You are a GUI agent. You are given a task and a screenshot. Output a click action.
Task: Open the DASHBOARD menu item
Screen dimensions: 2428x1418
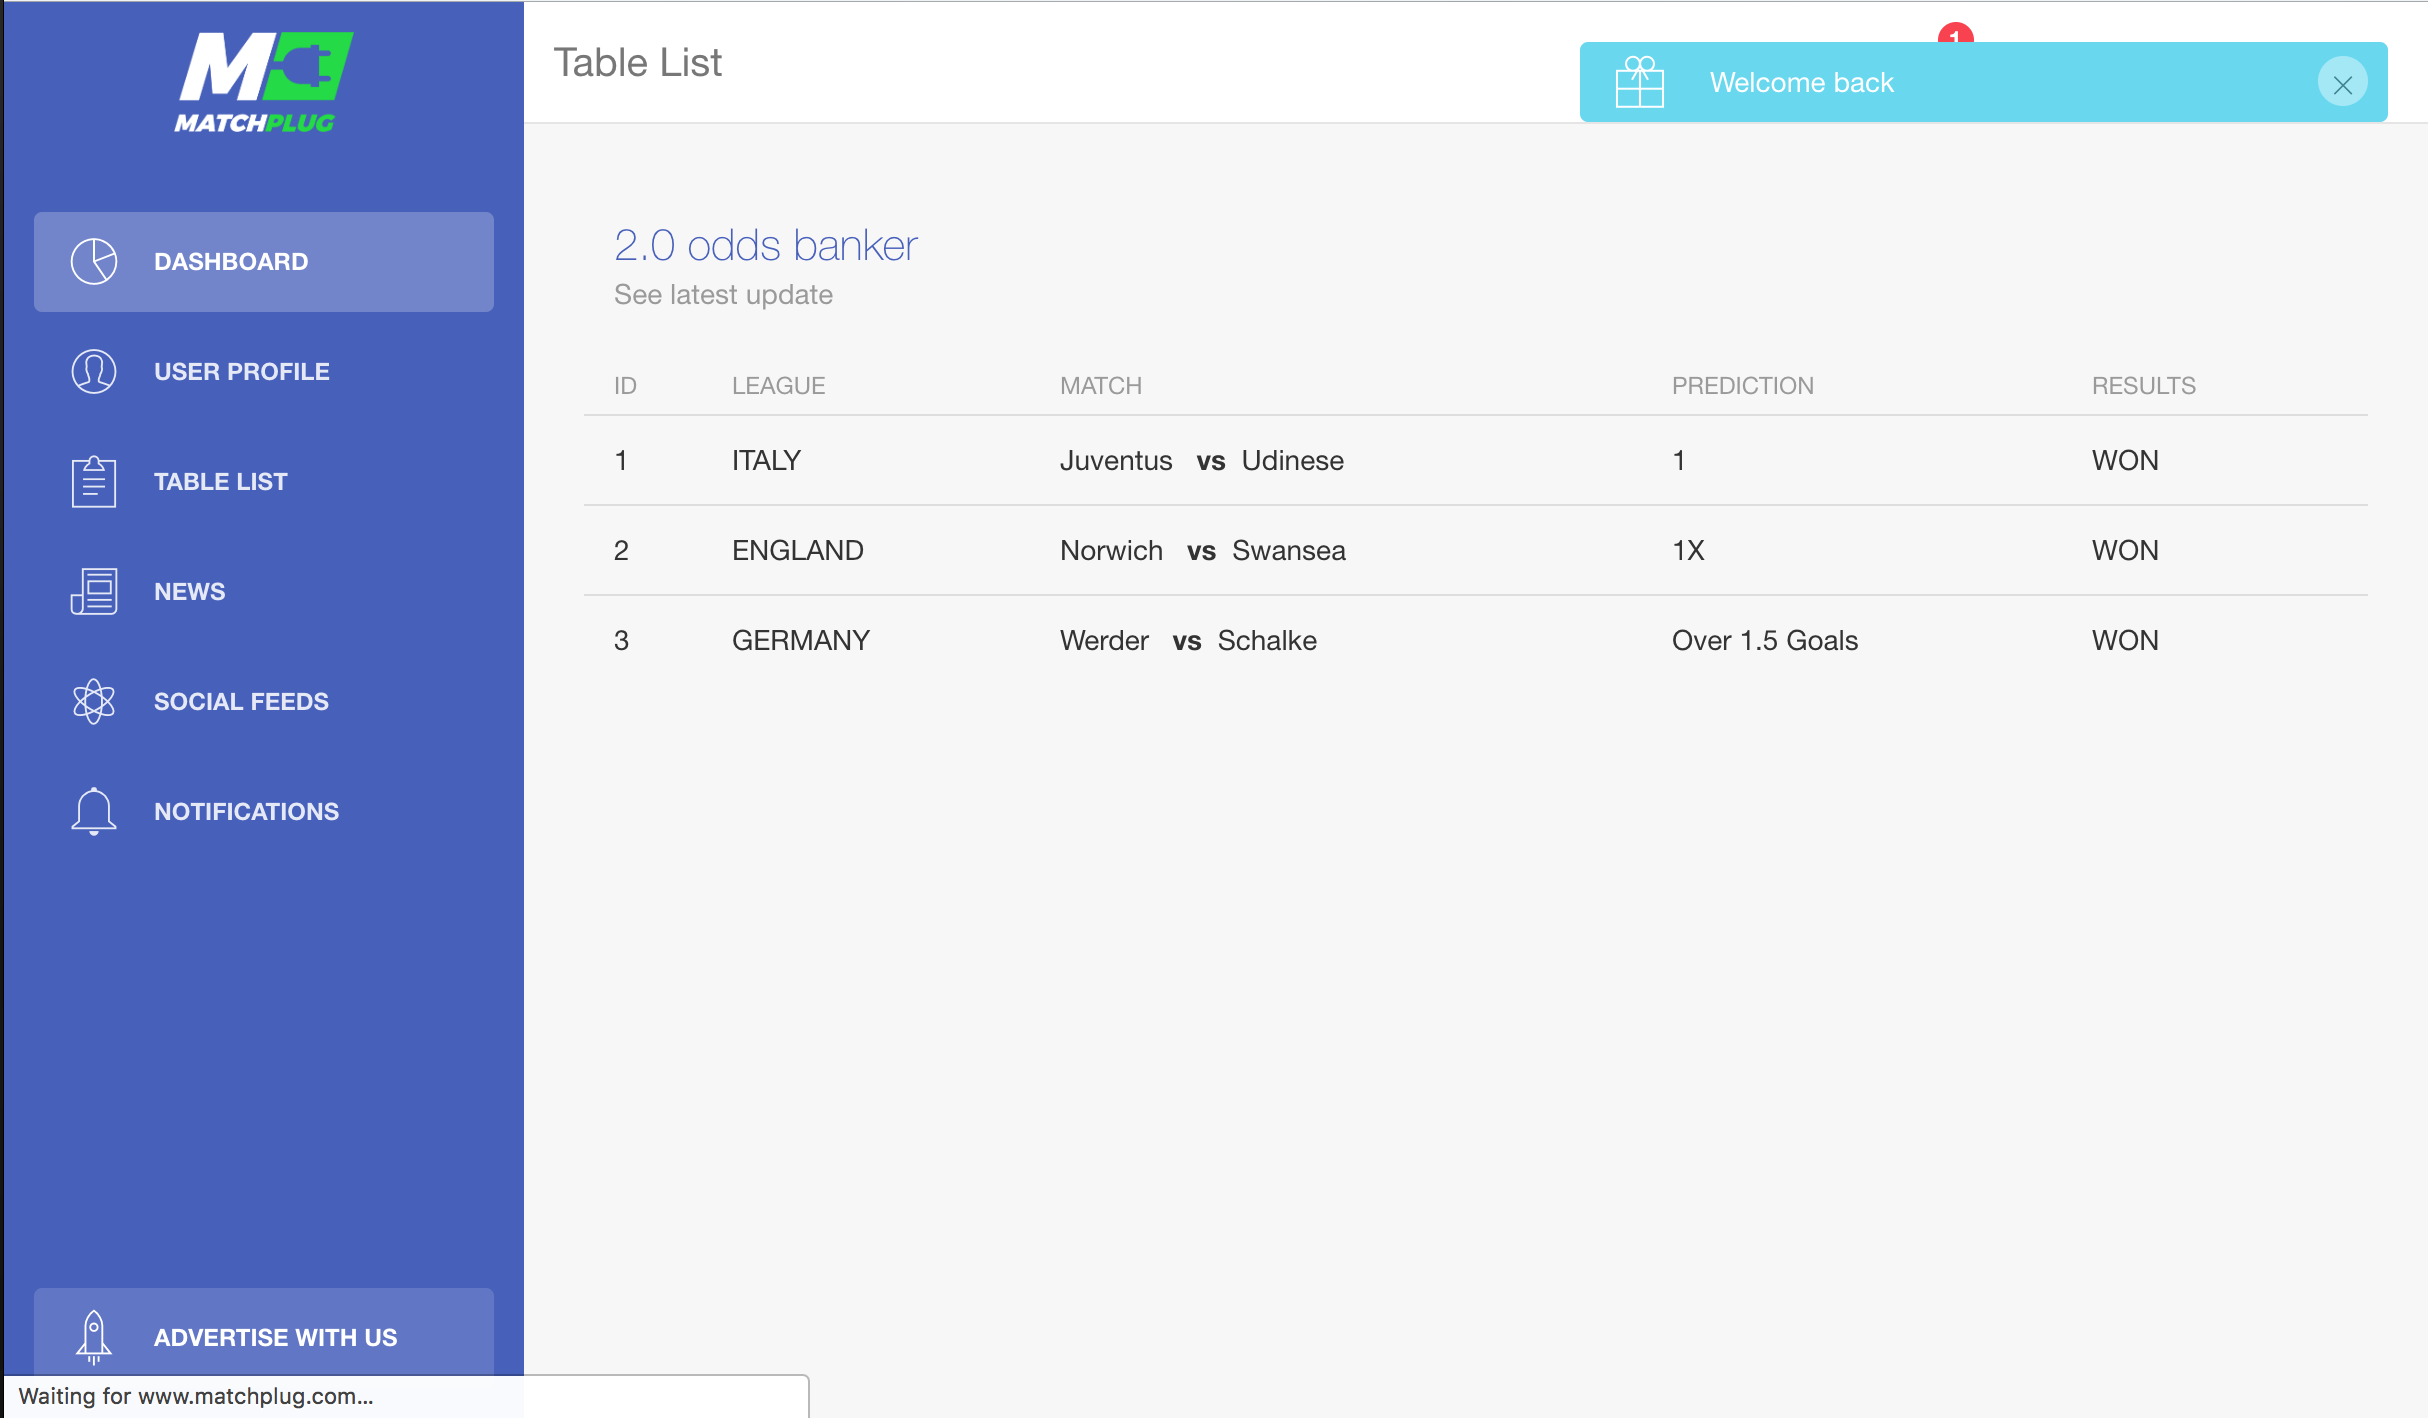(231, 262)
